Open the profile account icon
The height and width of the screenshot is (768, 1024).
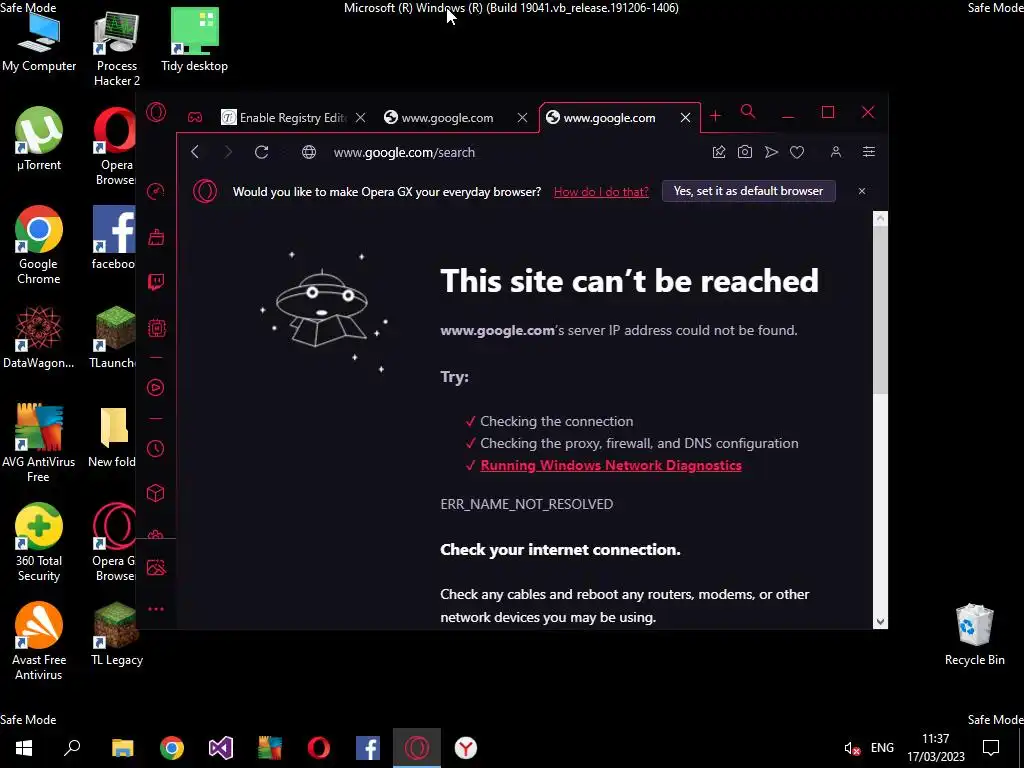coord(836,152)
